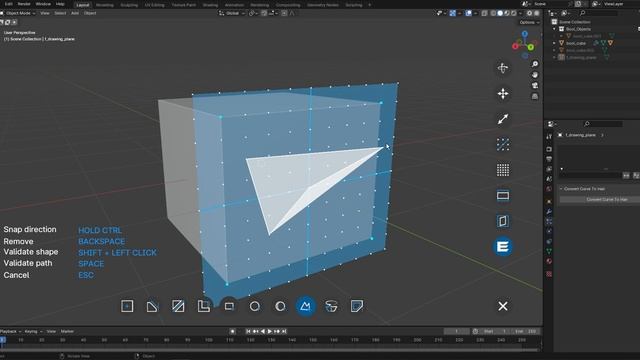Screen dimensions: 640x360
Task: Collapse the Bool_Objects collection
Action: pyautogui.click(x=554, y=29)
